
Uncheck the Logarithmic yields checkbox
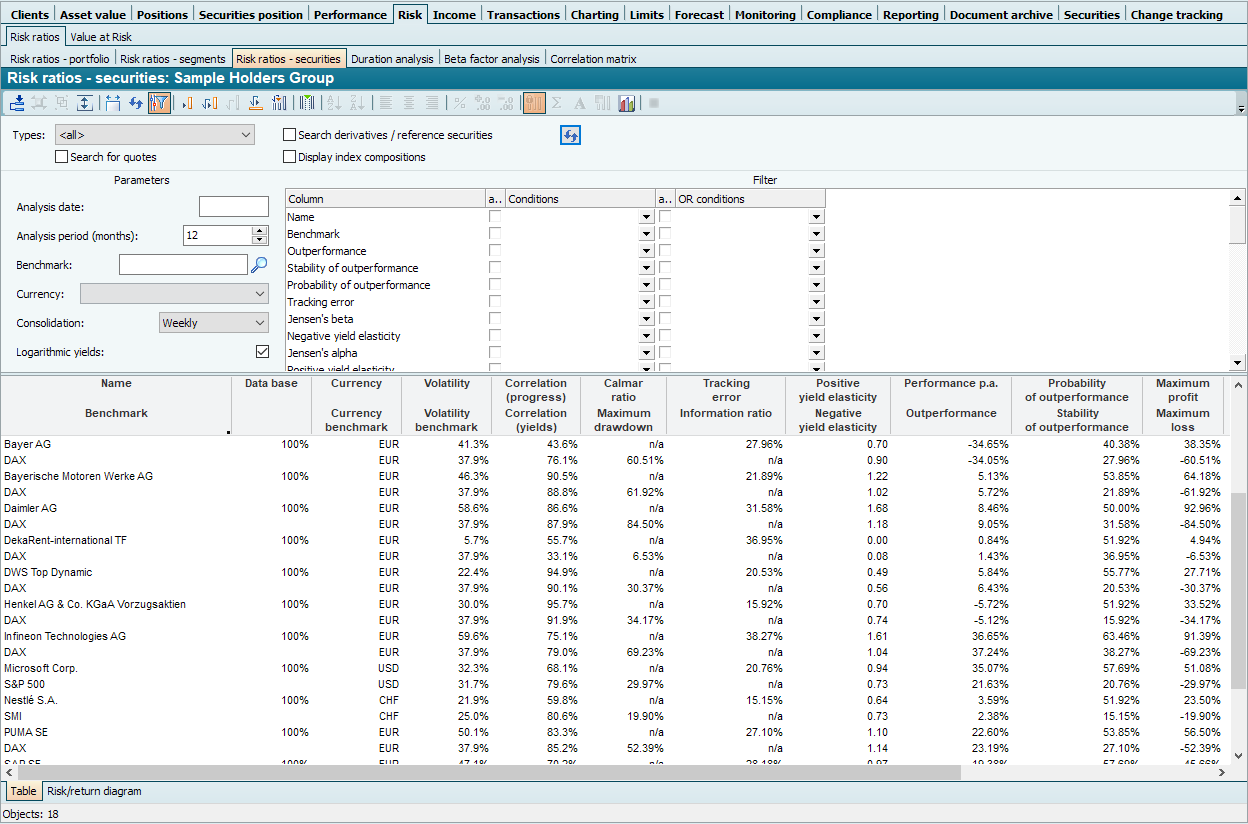262,352
